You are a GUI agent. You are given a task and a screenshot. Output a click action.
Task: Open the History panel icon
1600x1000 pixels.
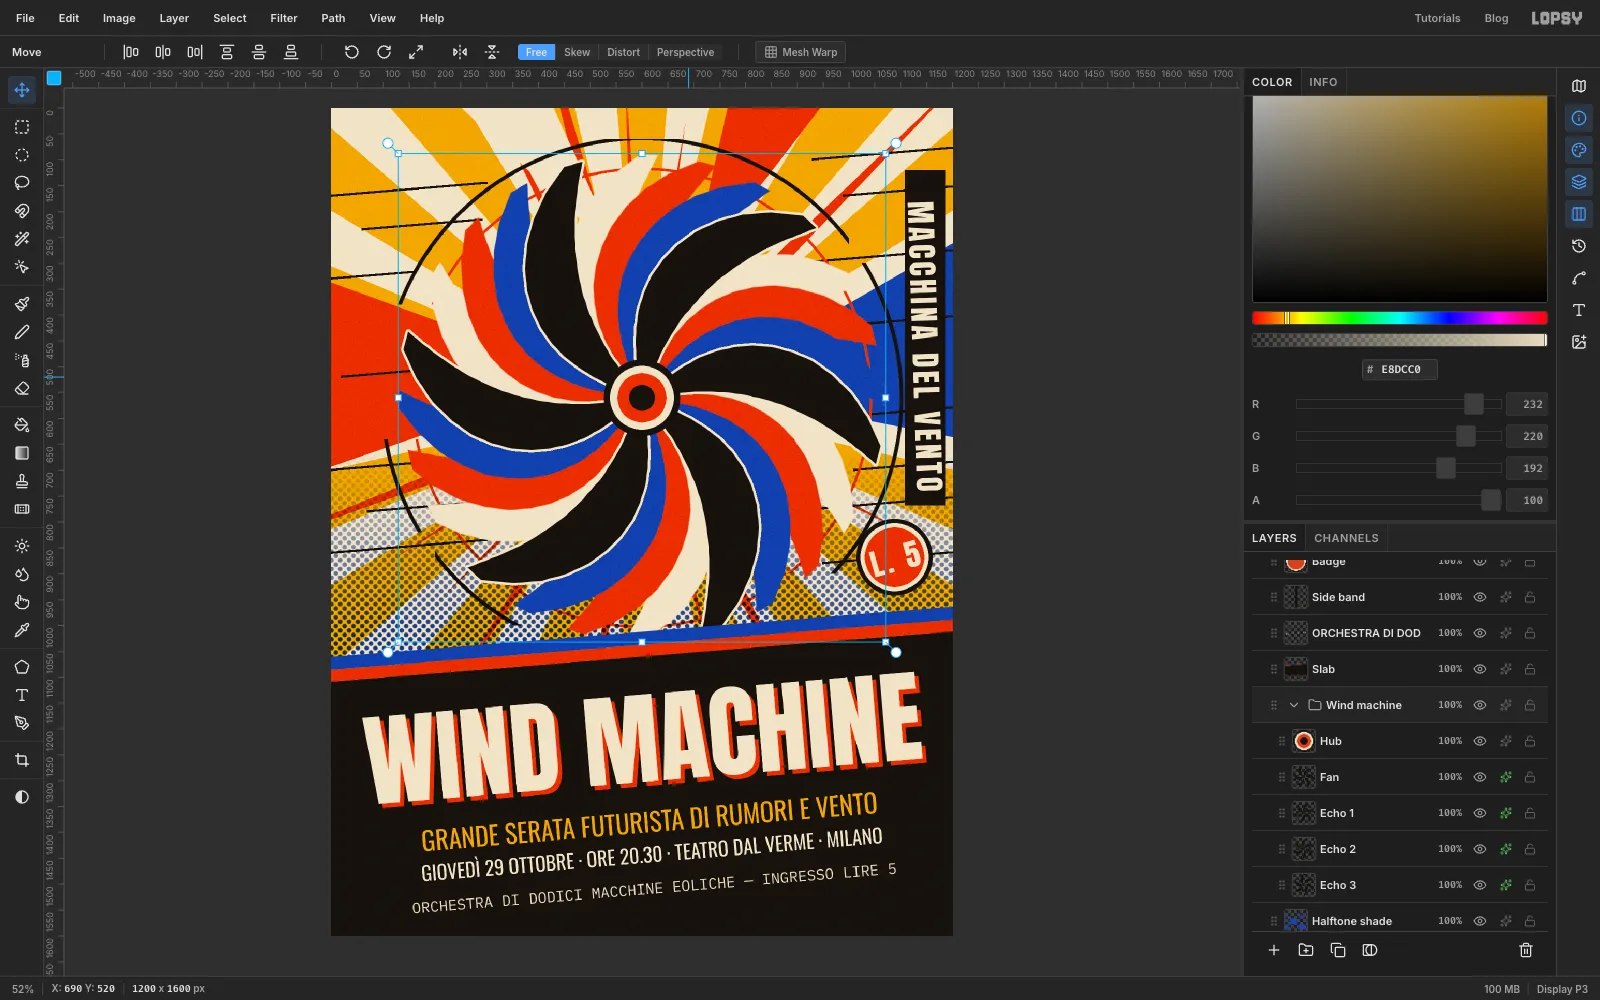(1579, 246)
